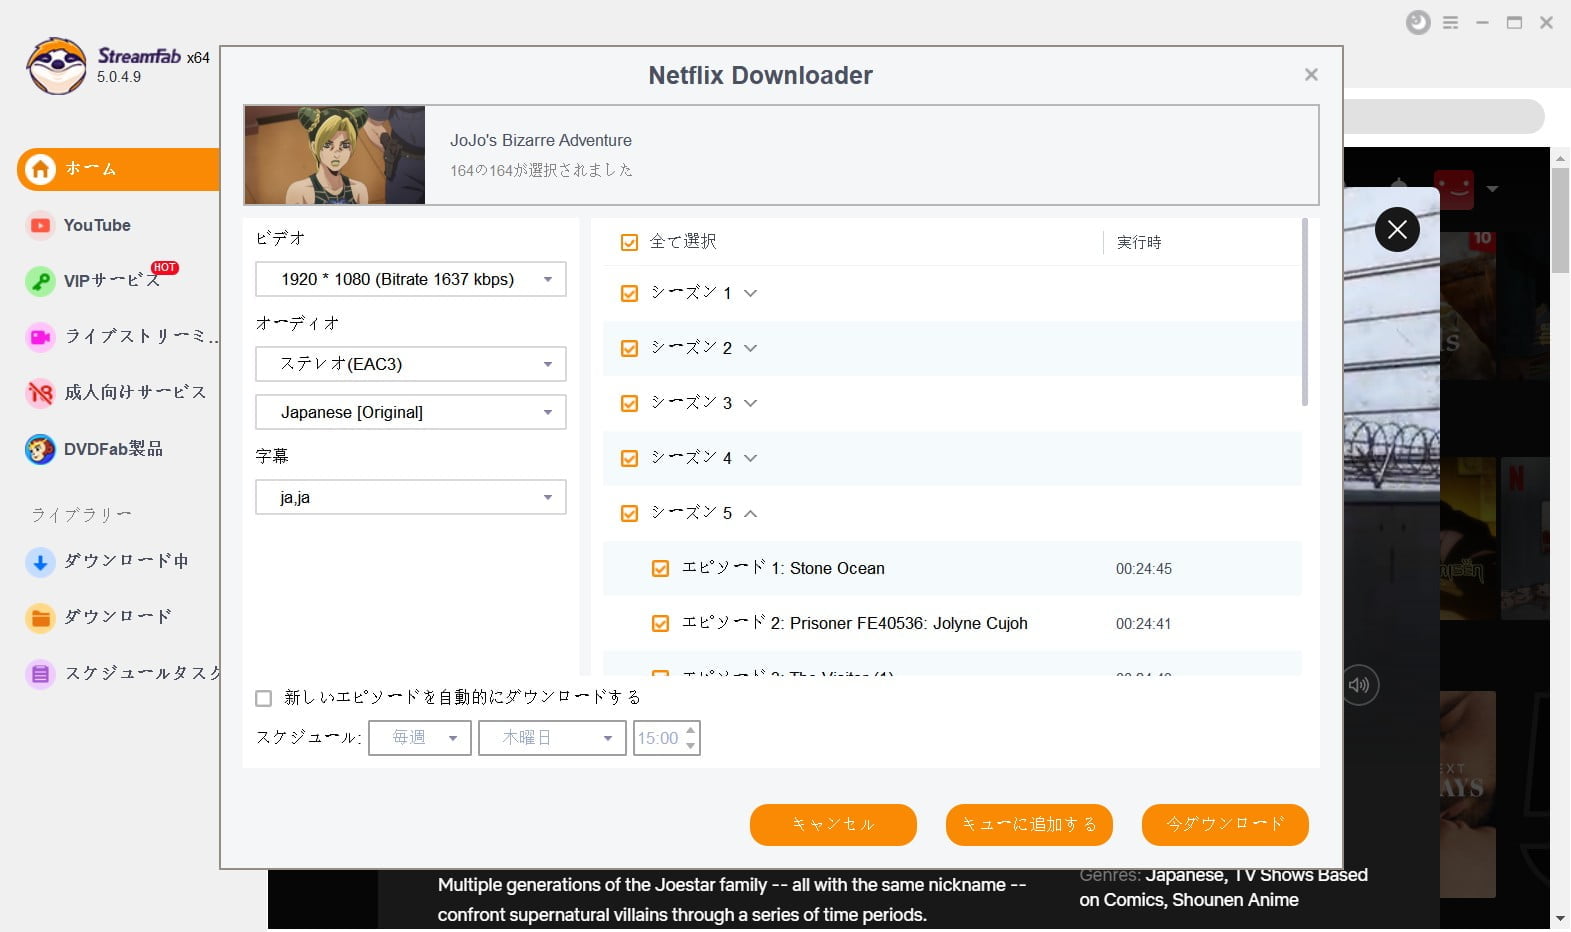
Task: Enable 新しいエピソードを自動的にダウンロードする checkbox
Action: 264,698
